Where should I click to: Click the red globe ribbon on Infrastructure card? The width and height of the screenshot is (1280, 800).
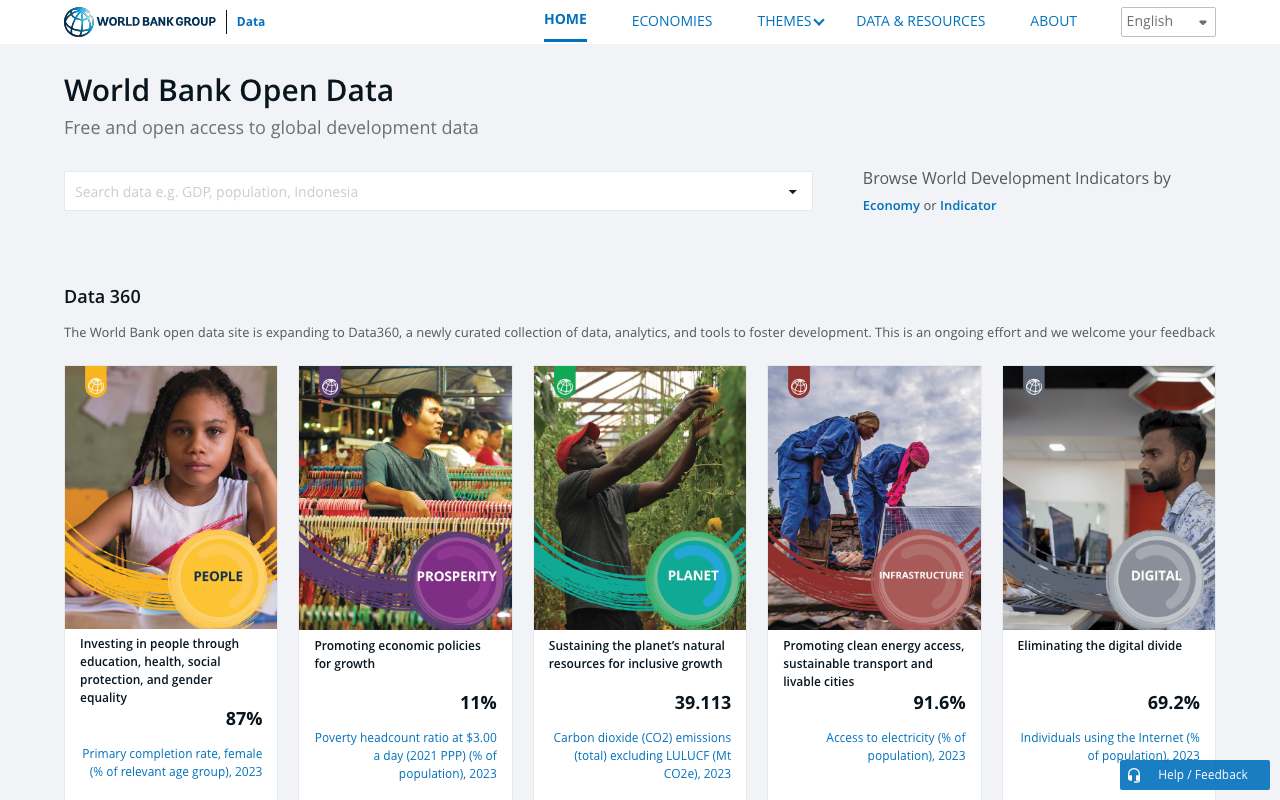click(x=798, y=381)
